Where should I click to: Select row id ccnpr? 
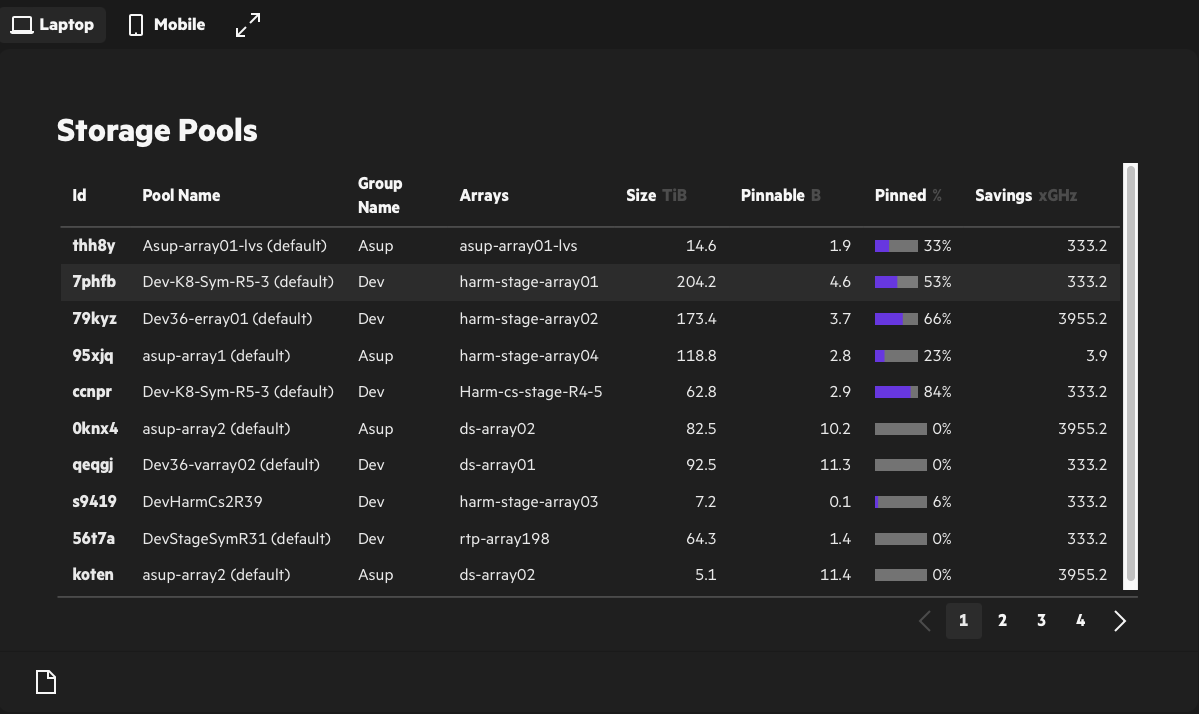[x=92, y=391]
